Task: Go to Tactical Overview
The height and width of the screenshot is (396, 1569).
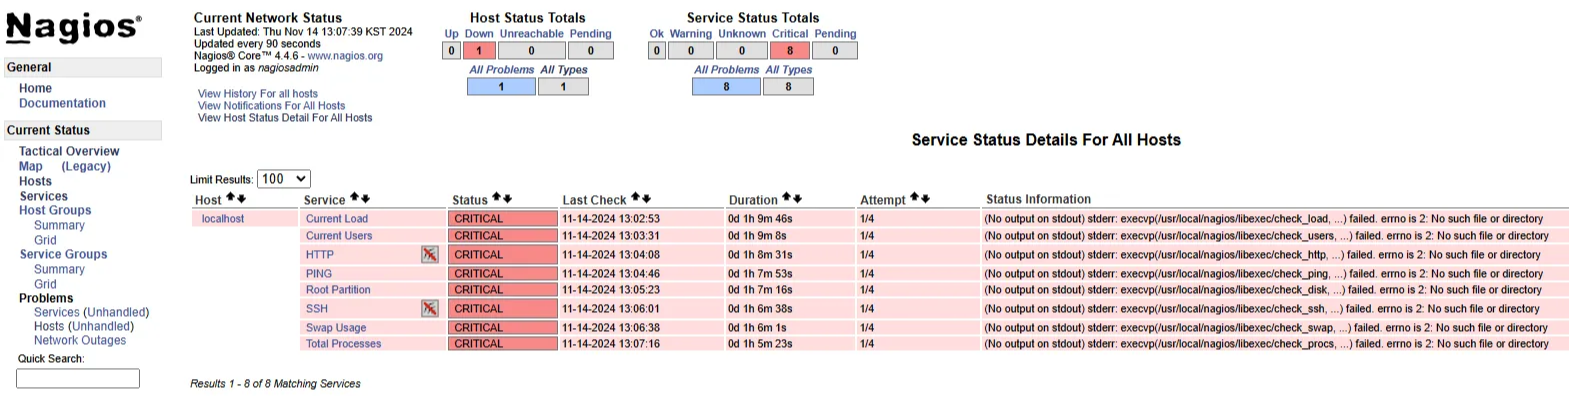Action: pos(69,151)
